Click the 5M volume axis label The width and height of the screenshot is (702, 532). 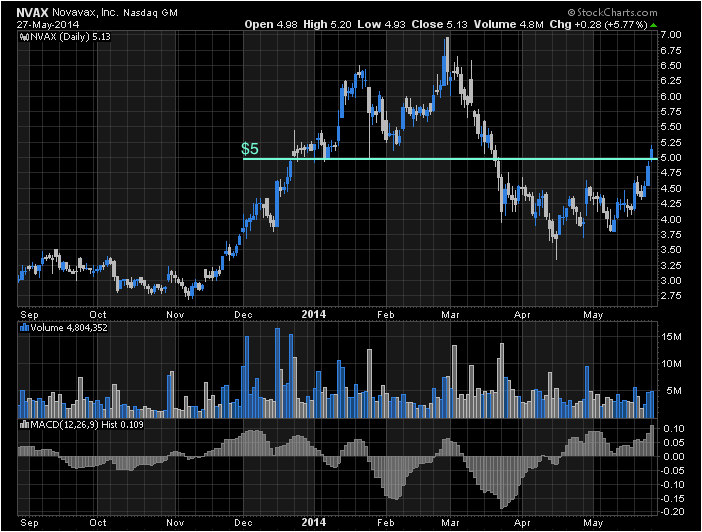coord(674,391)
